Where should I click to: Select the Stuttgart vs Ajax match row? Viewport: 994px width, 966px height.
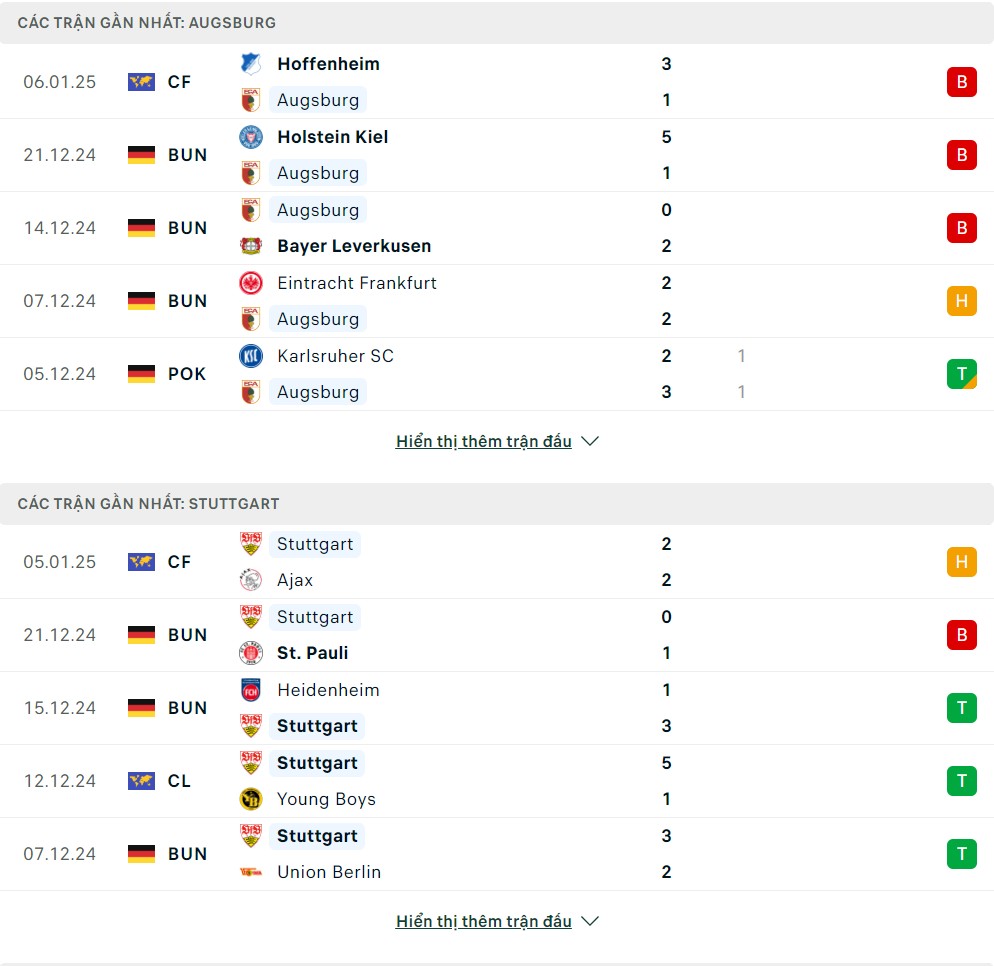point(497,562)
